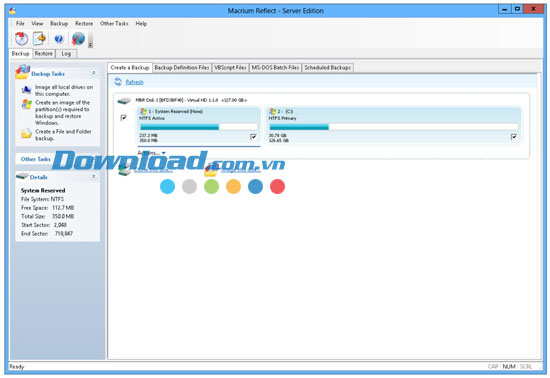550x378 pixels.
Task: Click the MBR Disk 1 drive icon
Action: click(x=124, y=101)
